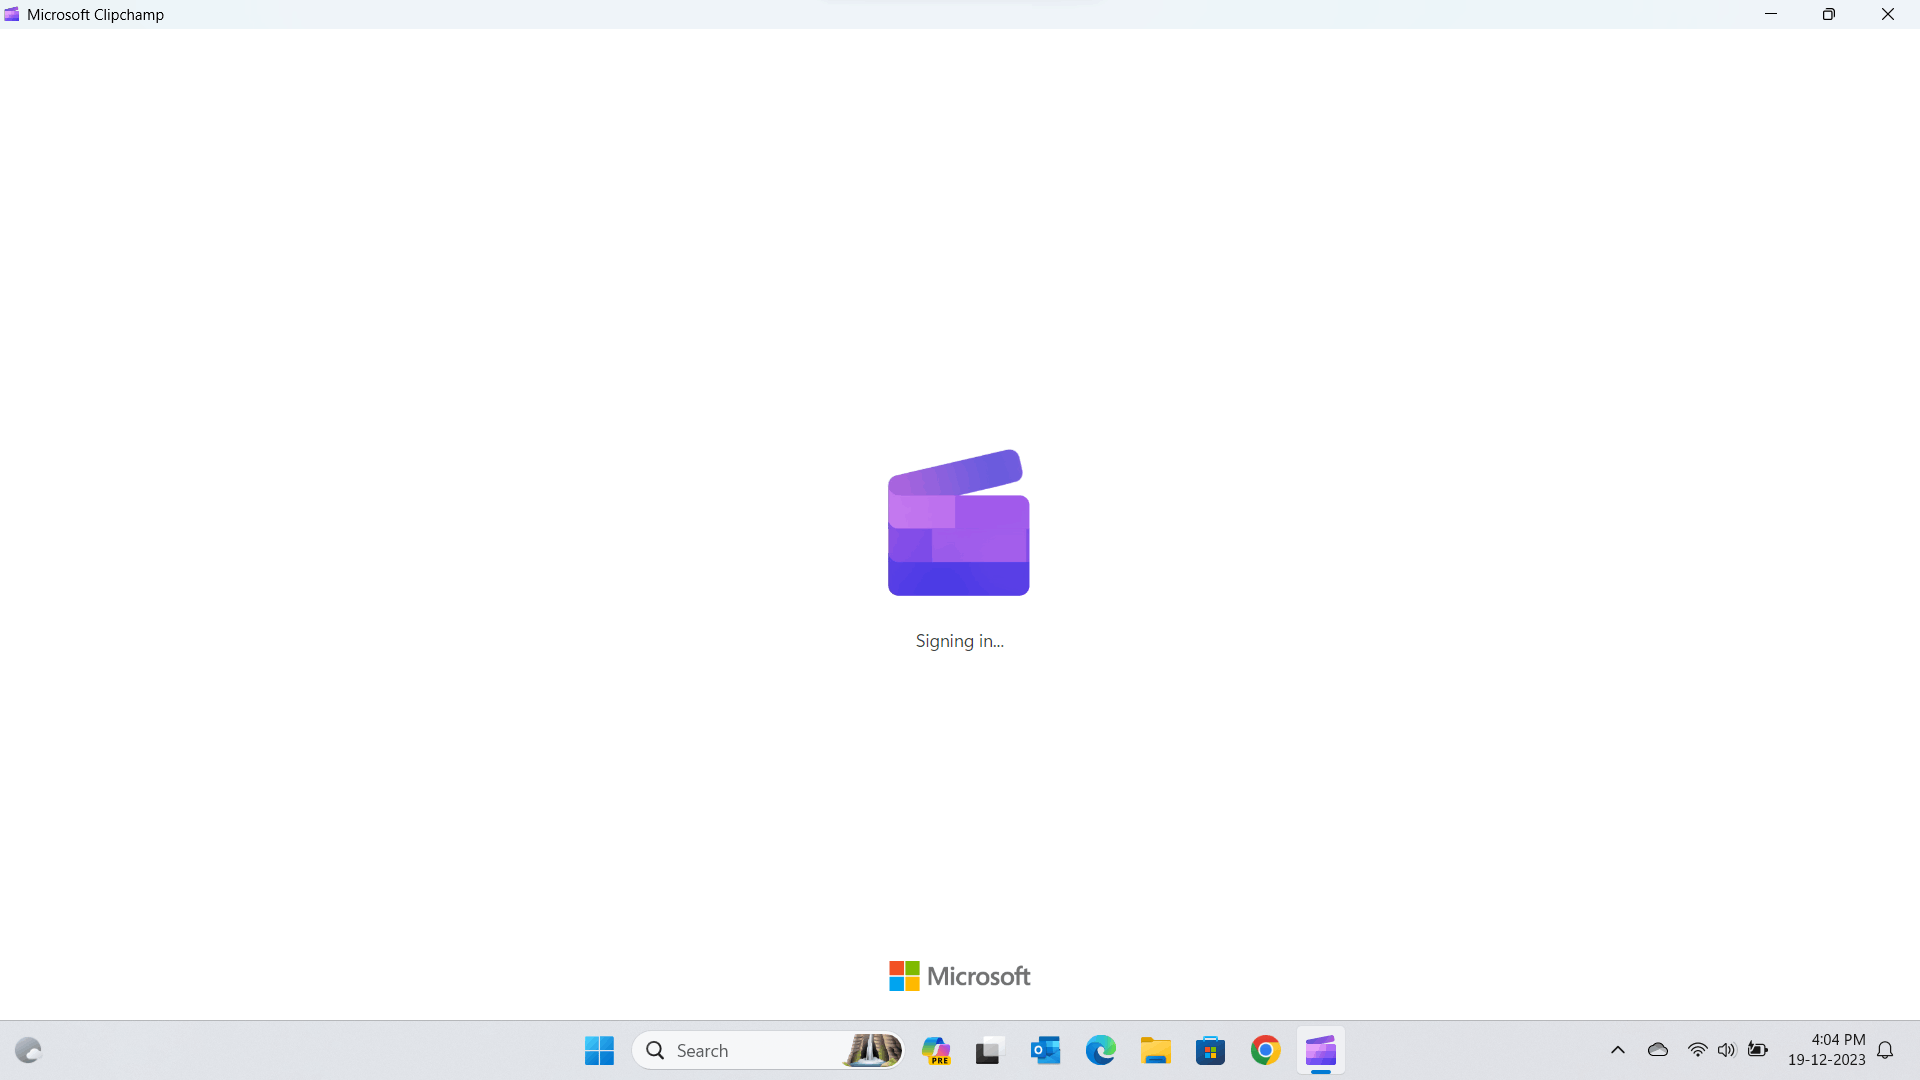Open Outlook from the taskbar
The width and height of the screenshot is (1920, 1080).
(1045, 1050)
